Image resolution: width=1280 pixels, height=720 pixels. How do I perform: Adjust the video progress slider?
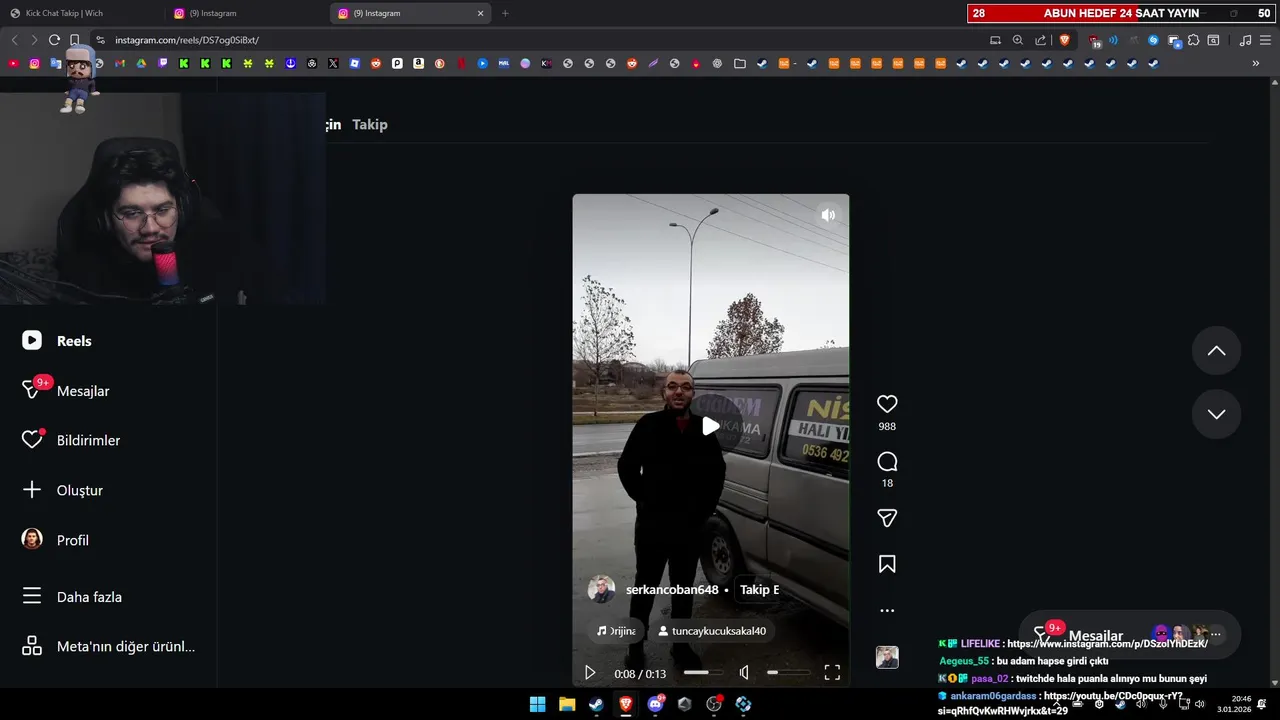(x=703, y=673)
